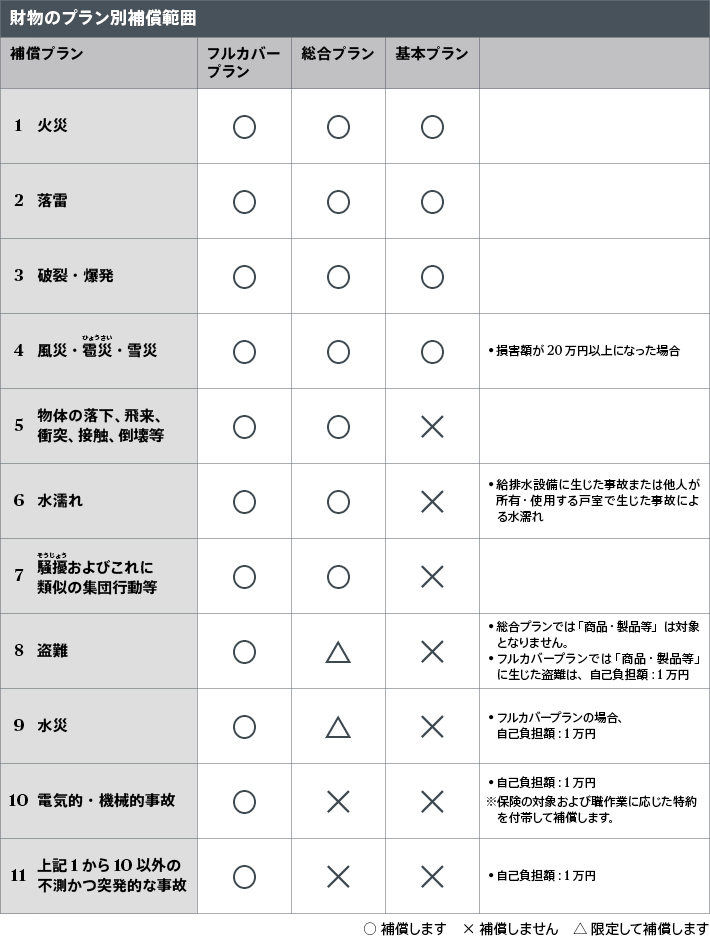Select the 基本プラン column header

coord(432,55)
